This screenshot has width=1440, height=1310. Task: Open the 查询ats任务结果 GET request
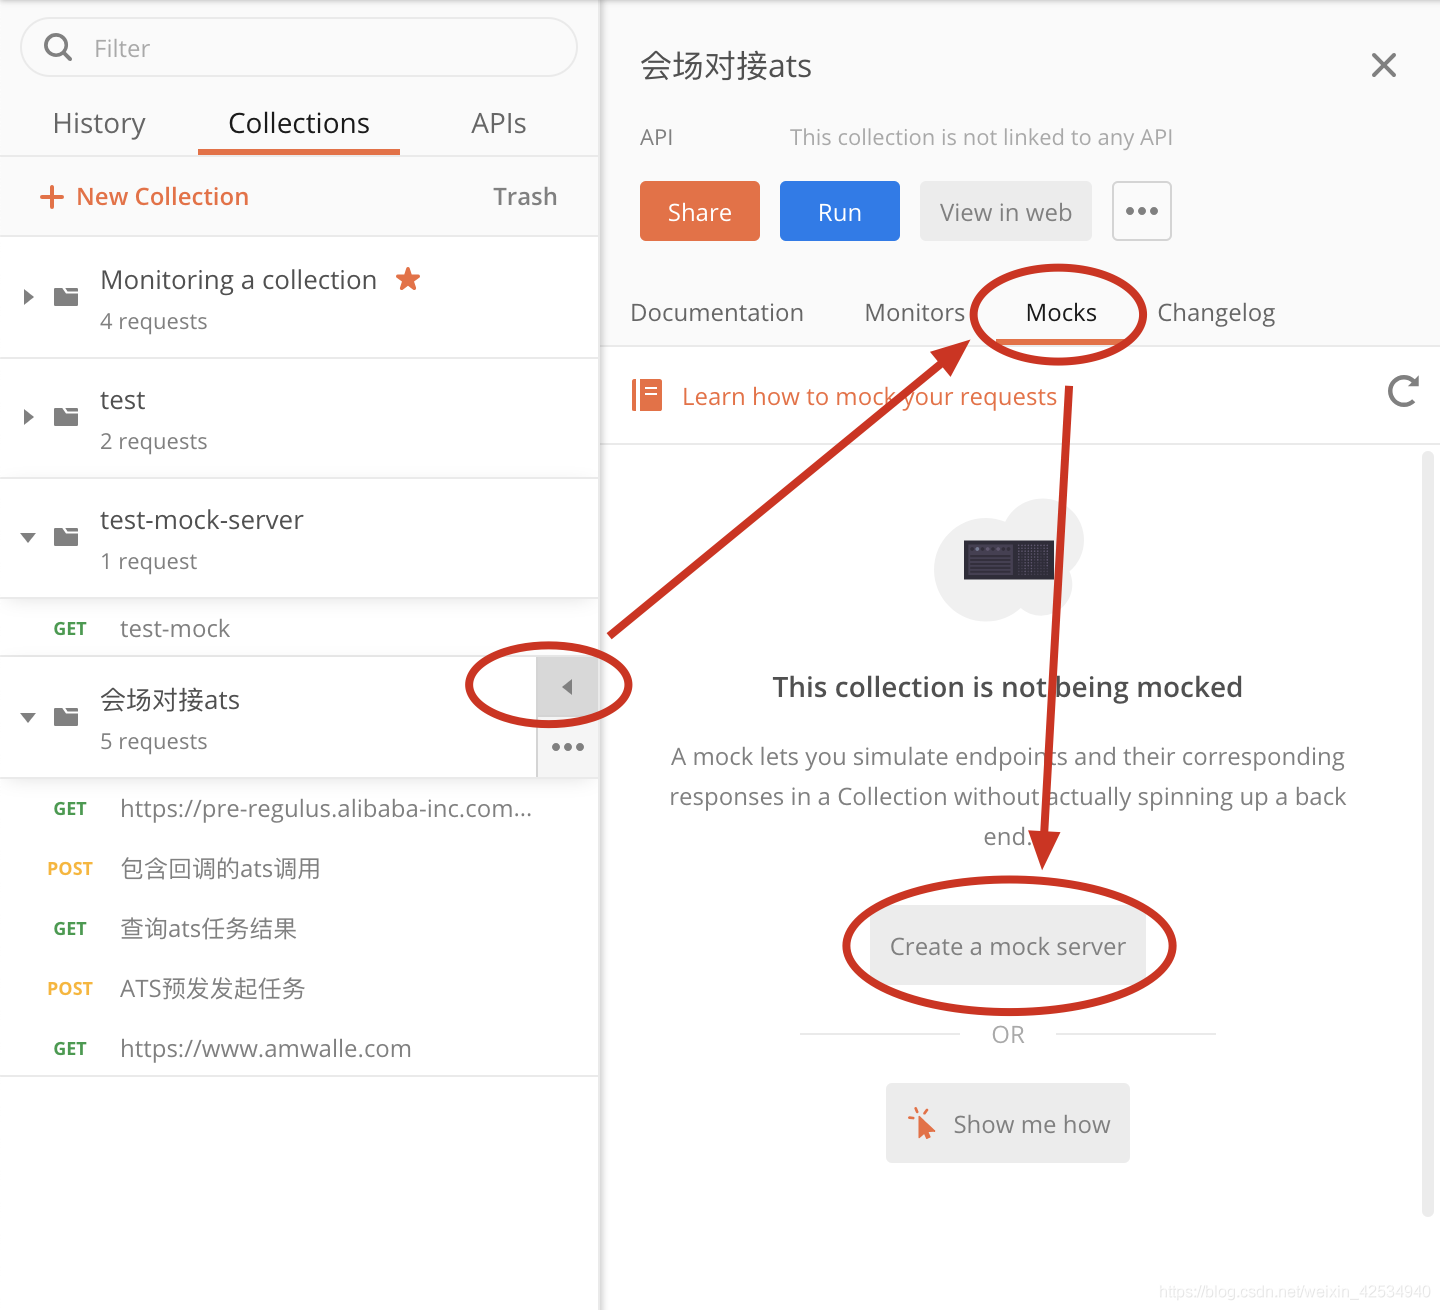(x=299, y=928)
